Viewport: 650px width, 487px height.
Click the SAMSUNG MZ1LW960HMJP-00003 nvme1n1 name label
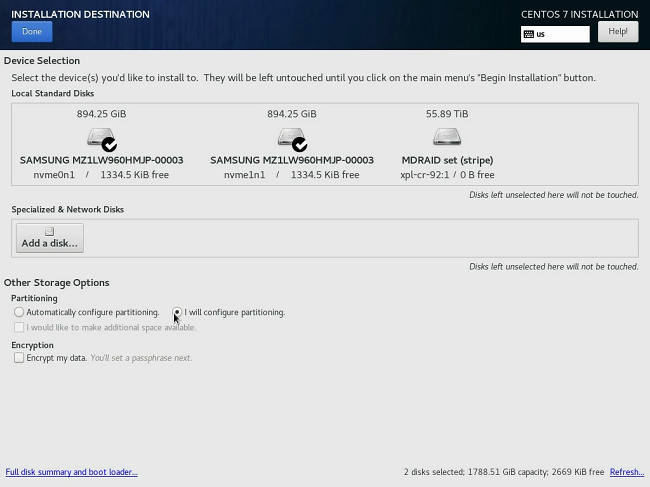coord(292,160)
